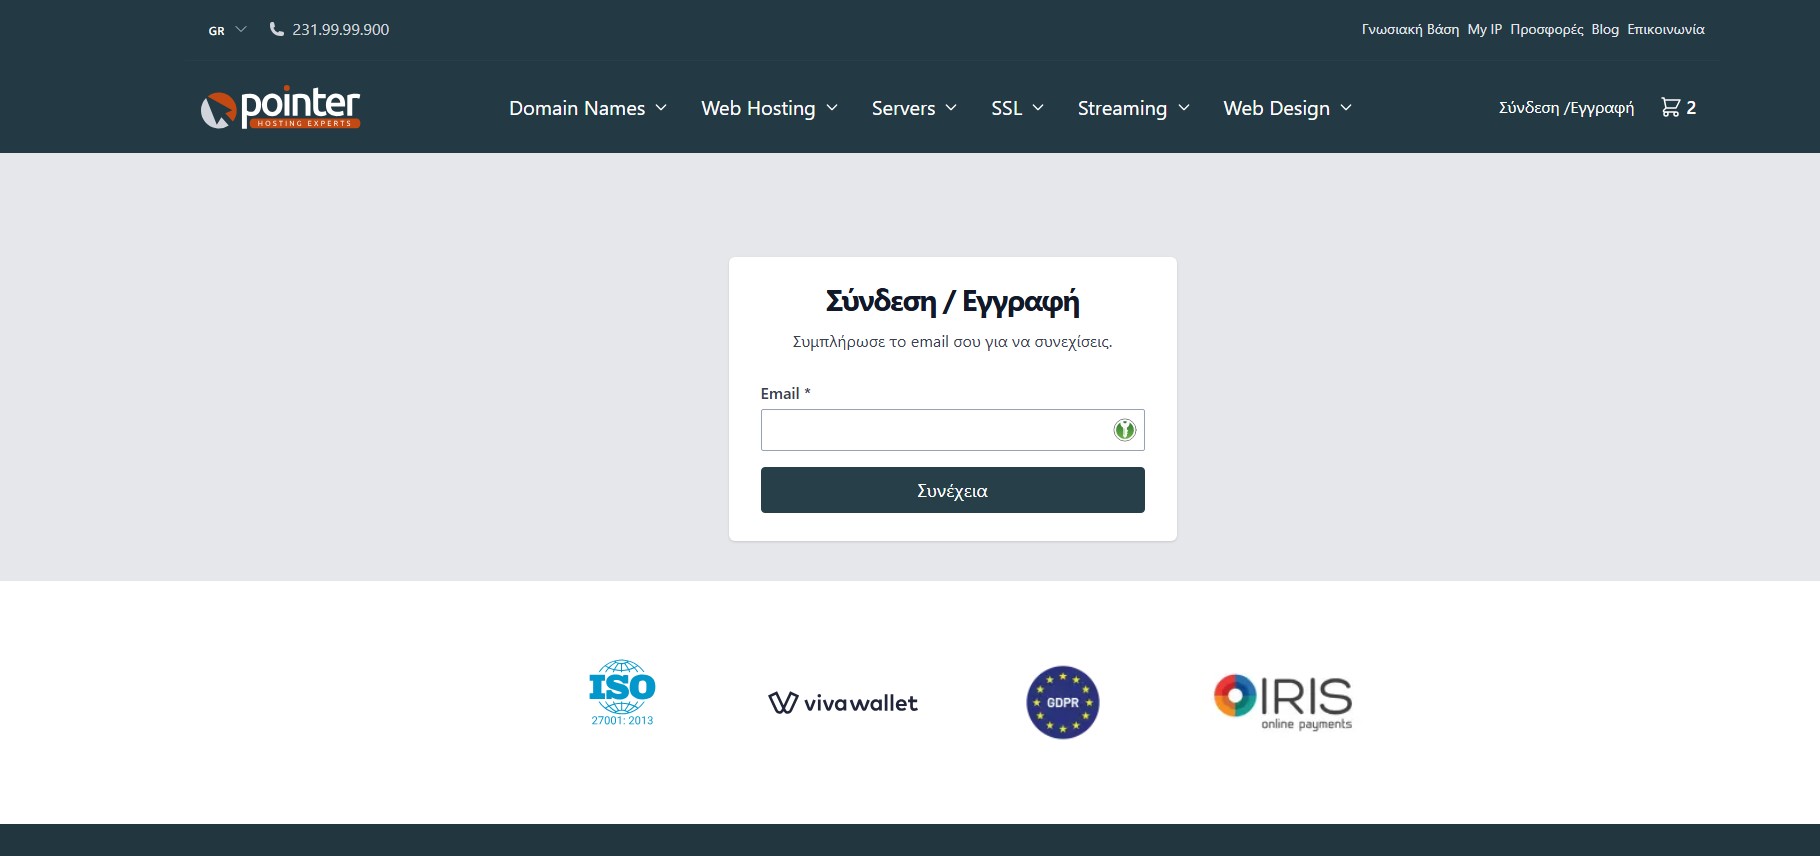Open the GR language selector dropdown

tap(227, 30)
